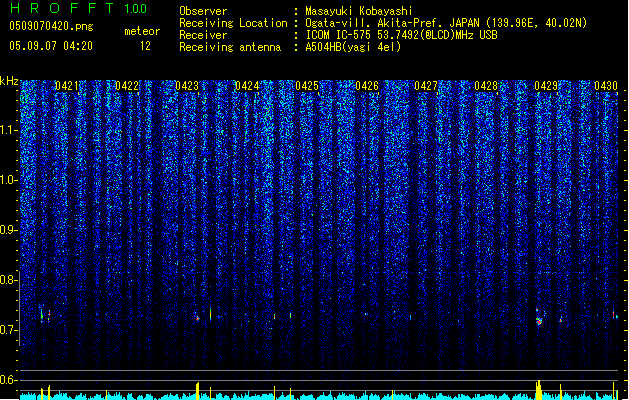Click the Receiving antenna label
This screenshot has height=400, width=629.
230,47
